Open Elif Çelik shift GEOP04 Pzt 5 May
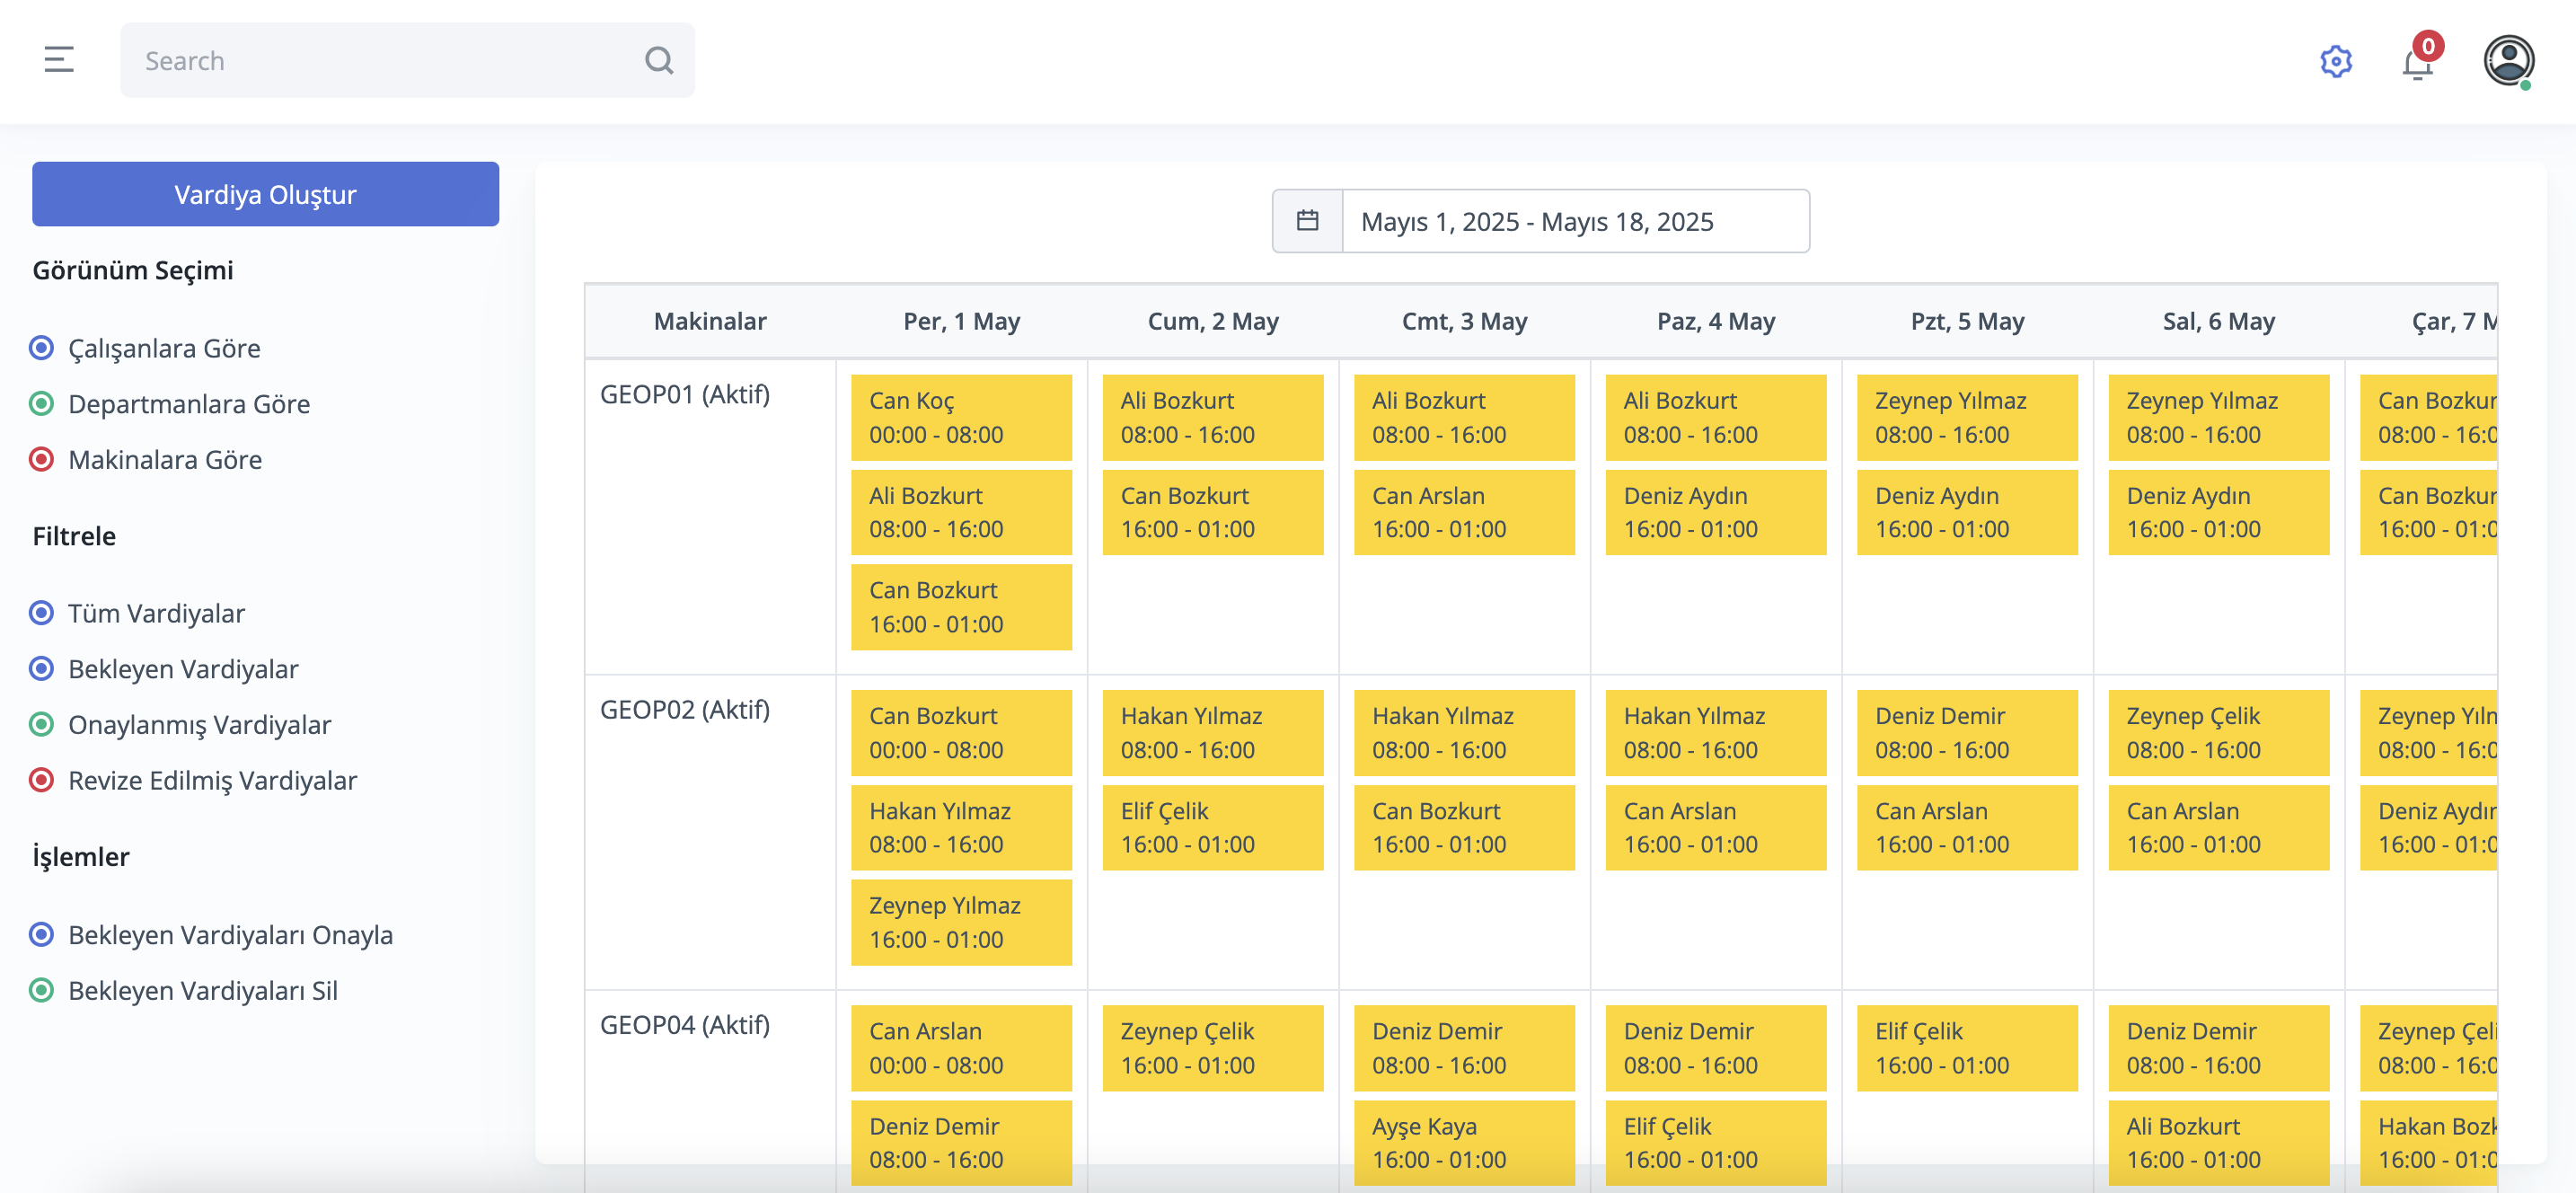The image size is (2576, 1193). click(1967, 1048)
